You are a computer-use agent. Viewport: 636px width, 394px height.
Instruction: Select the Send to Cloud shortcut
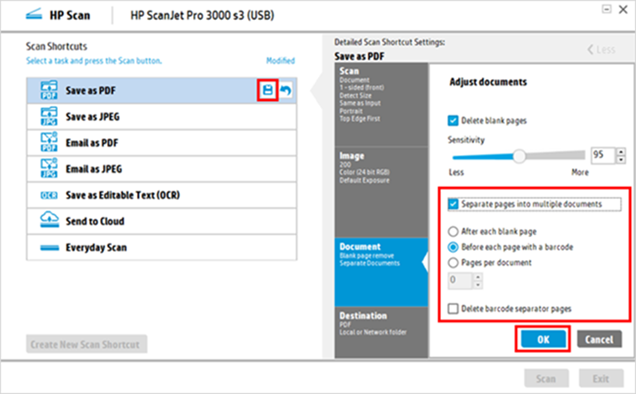tap(161, 221)
